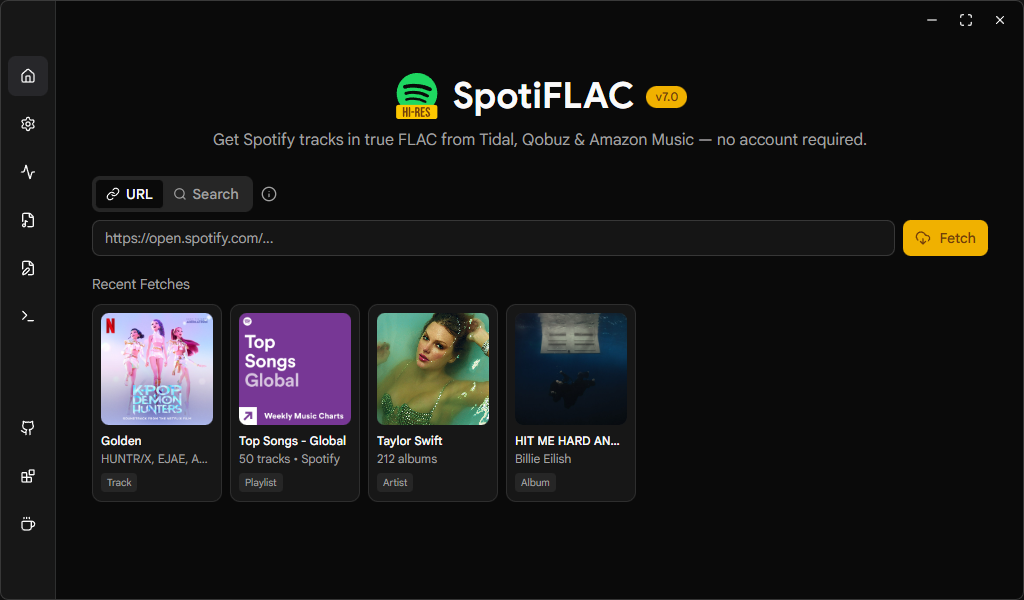Open the file edit tool icon
Screen dimensions: 1024x600
pyautogui.click(x=28, y=268)
